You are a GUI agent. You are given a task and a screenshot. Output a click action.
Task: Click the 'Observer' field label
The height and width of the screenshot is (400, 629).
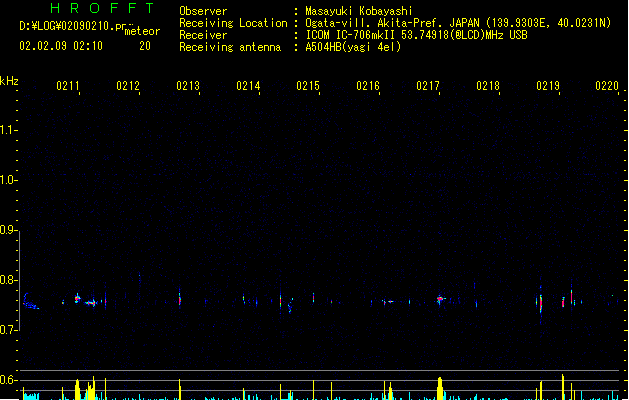tap(203, 11)
